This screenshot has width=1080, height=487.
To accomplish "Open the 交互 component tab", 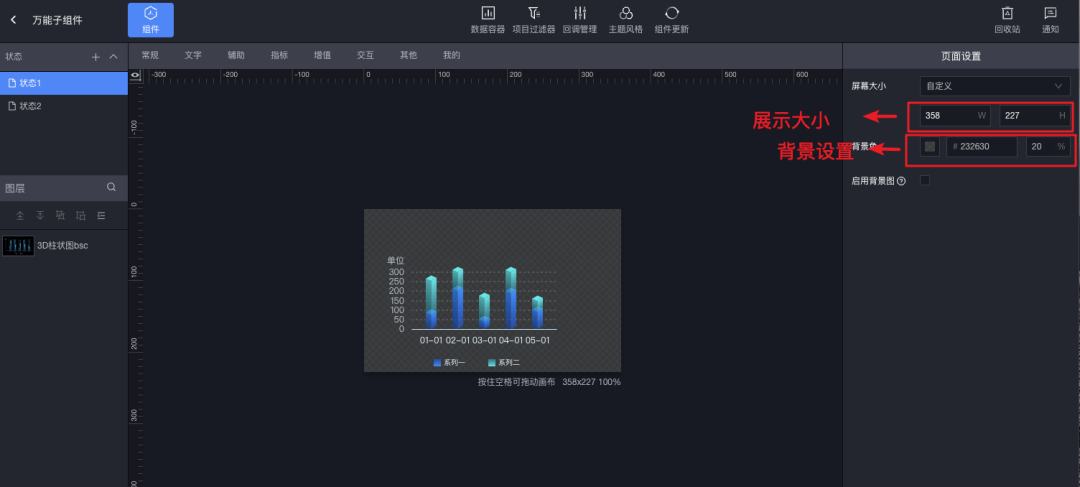I will 365,55.
